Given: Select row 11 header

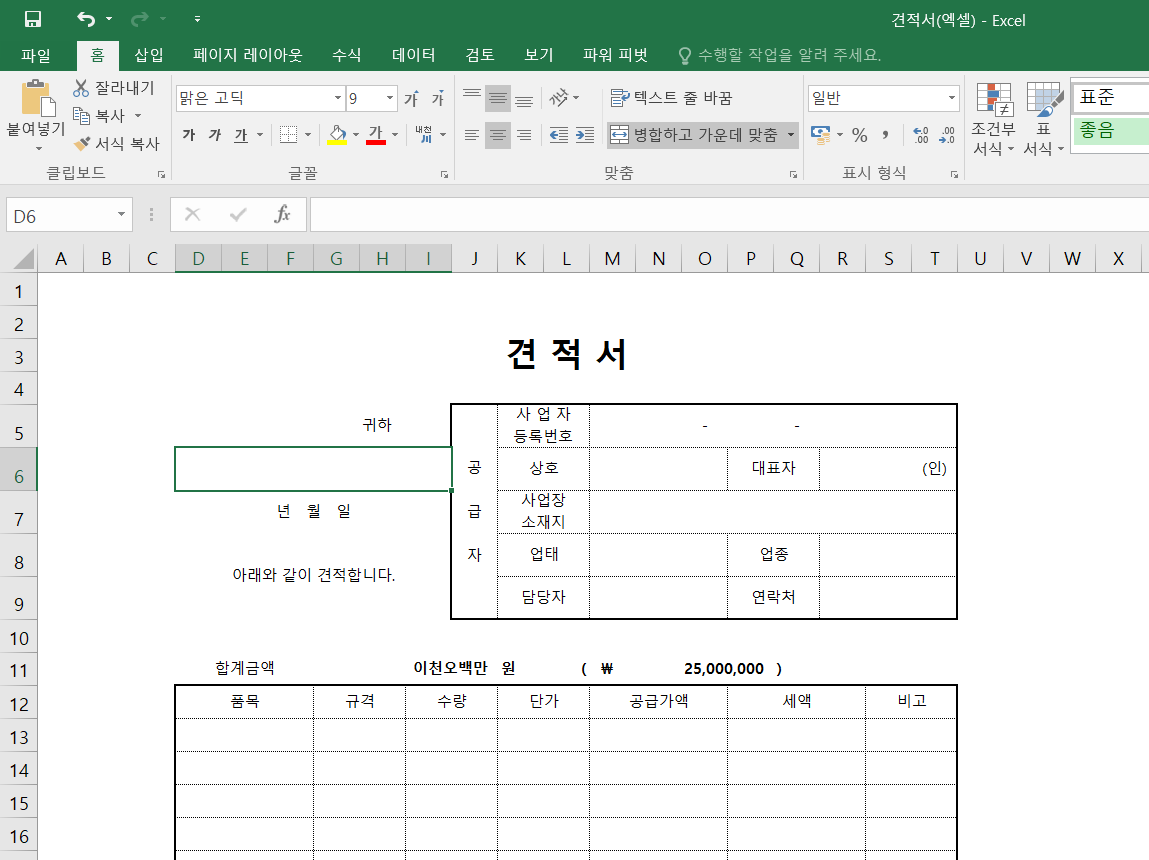Looking at the screenshot, I should pos(18,670).
